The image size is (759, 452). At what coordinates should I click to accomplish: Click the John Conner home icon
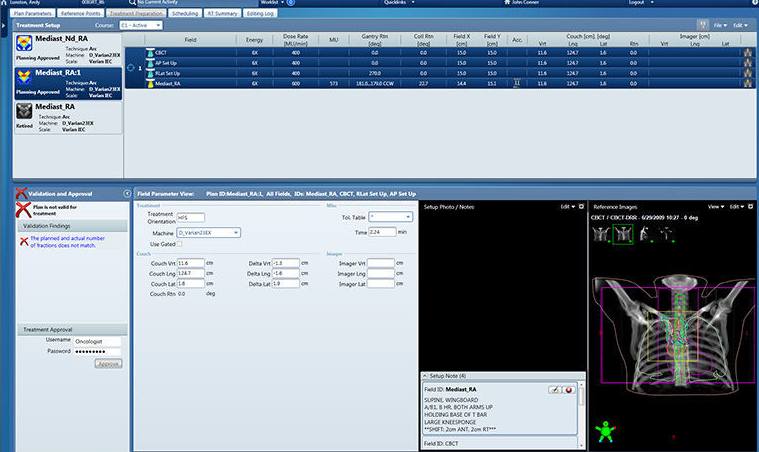(507, 2)
